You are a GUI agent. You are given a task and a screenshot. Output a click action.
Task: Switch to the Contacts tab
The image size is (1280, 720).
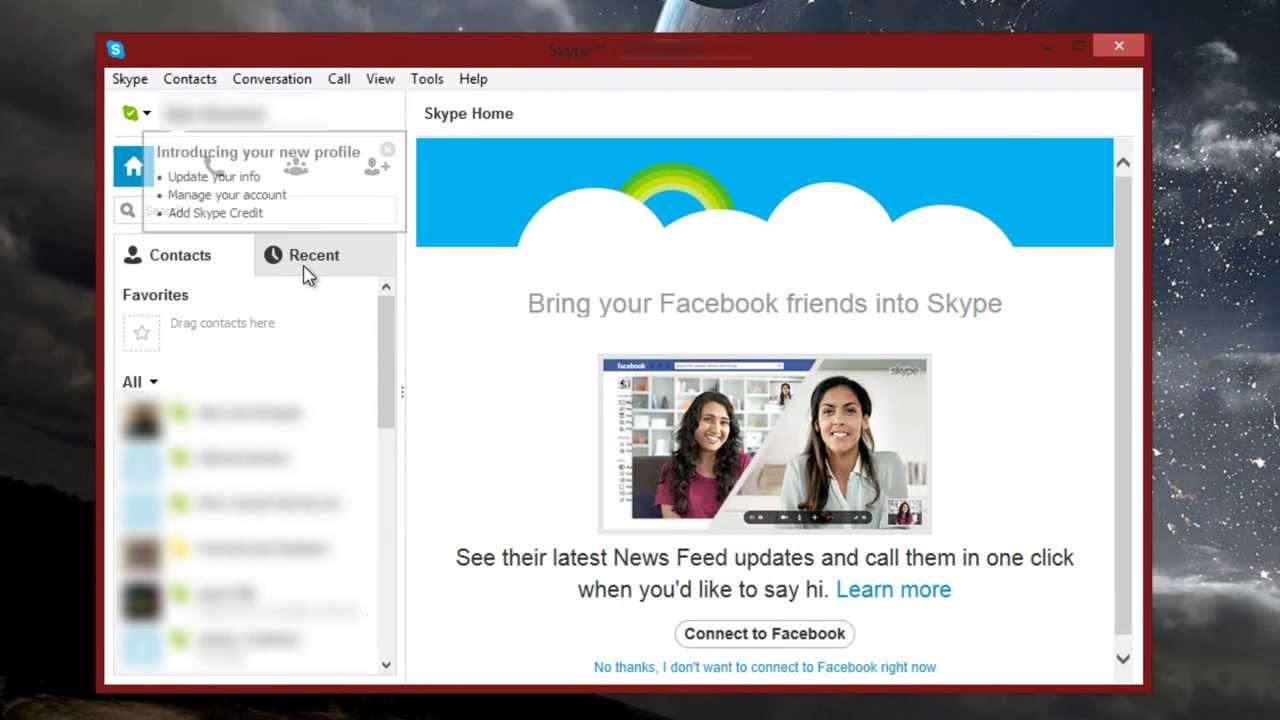point(185,255)
